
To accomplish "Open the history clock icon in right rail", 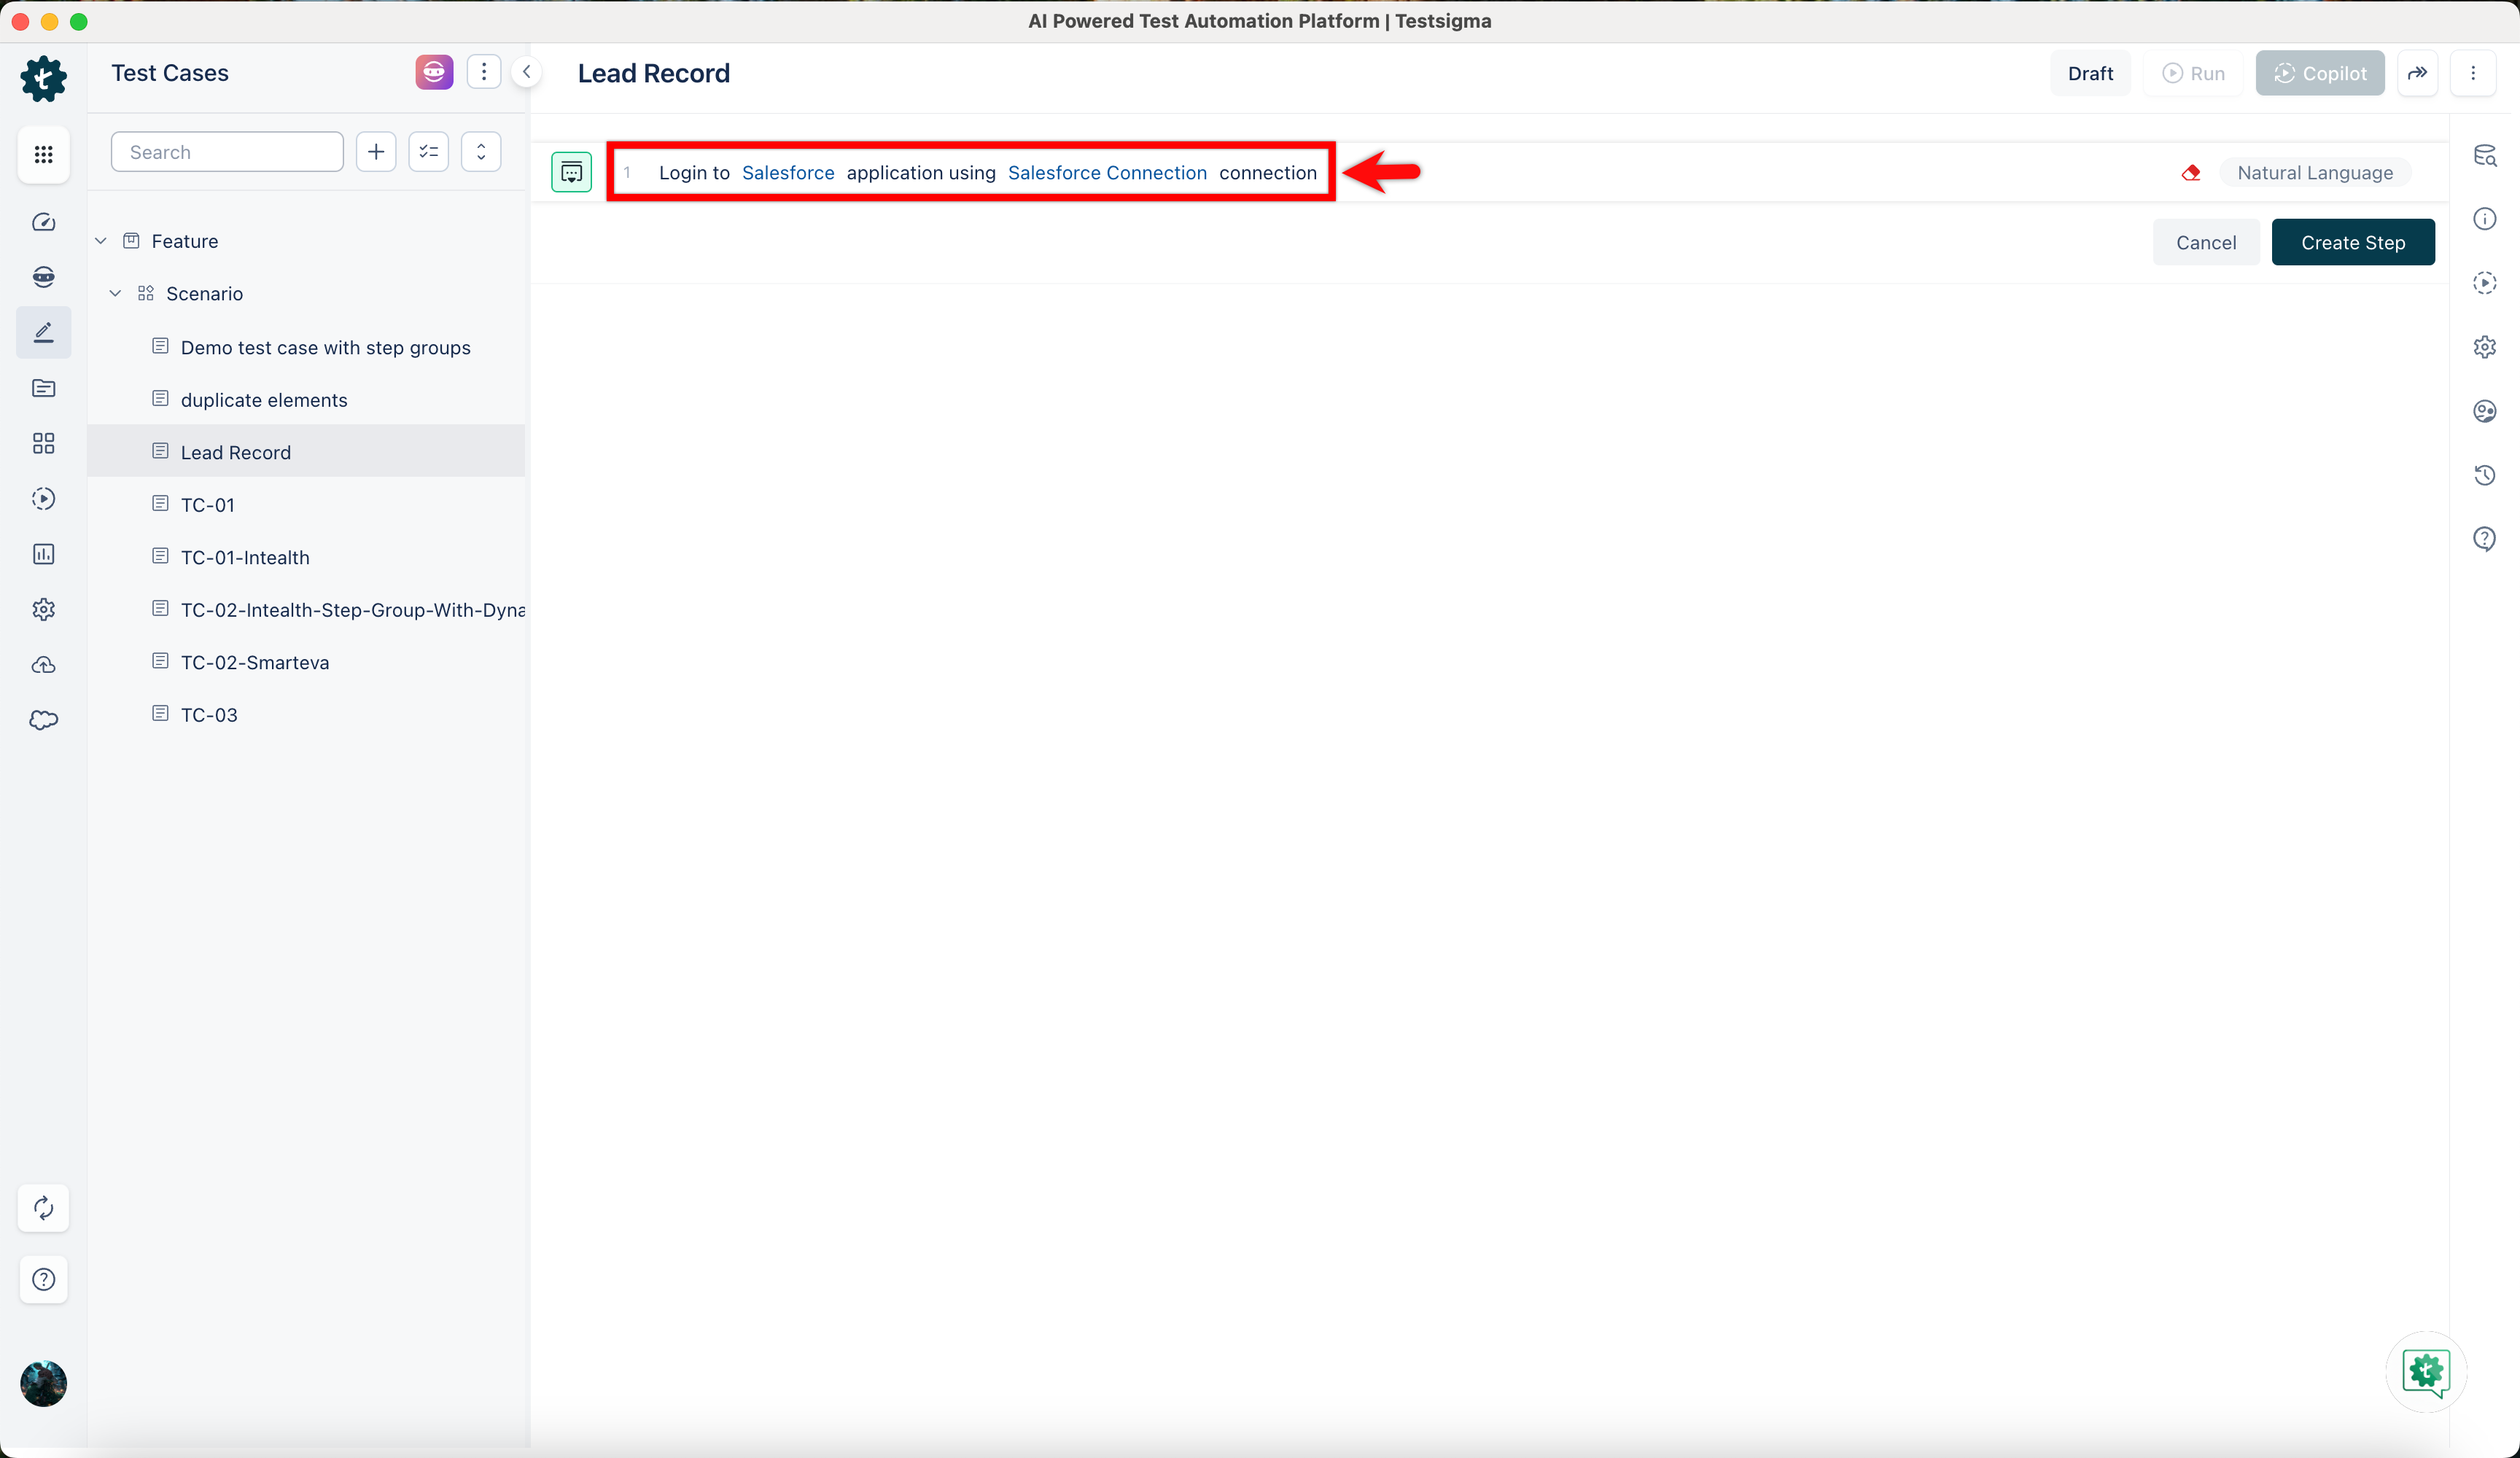I will click(x=2485, y=475).
